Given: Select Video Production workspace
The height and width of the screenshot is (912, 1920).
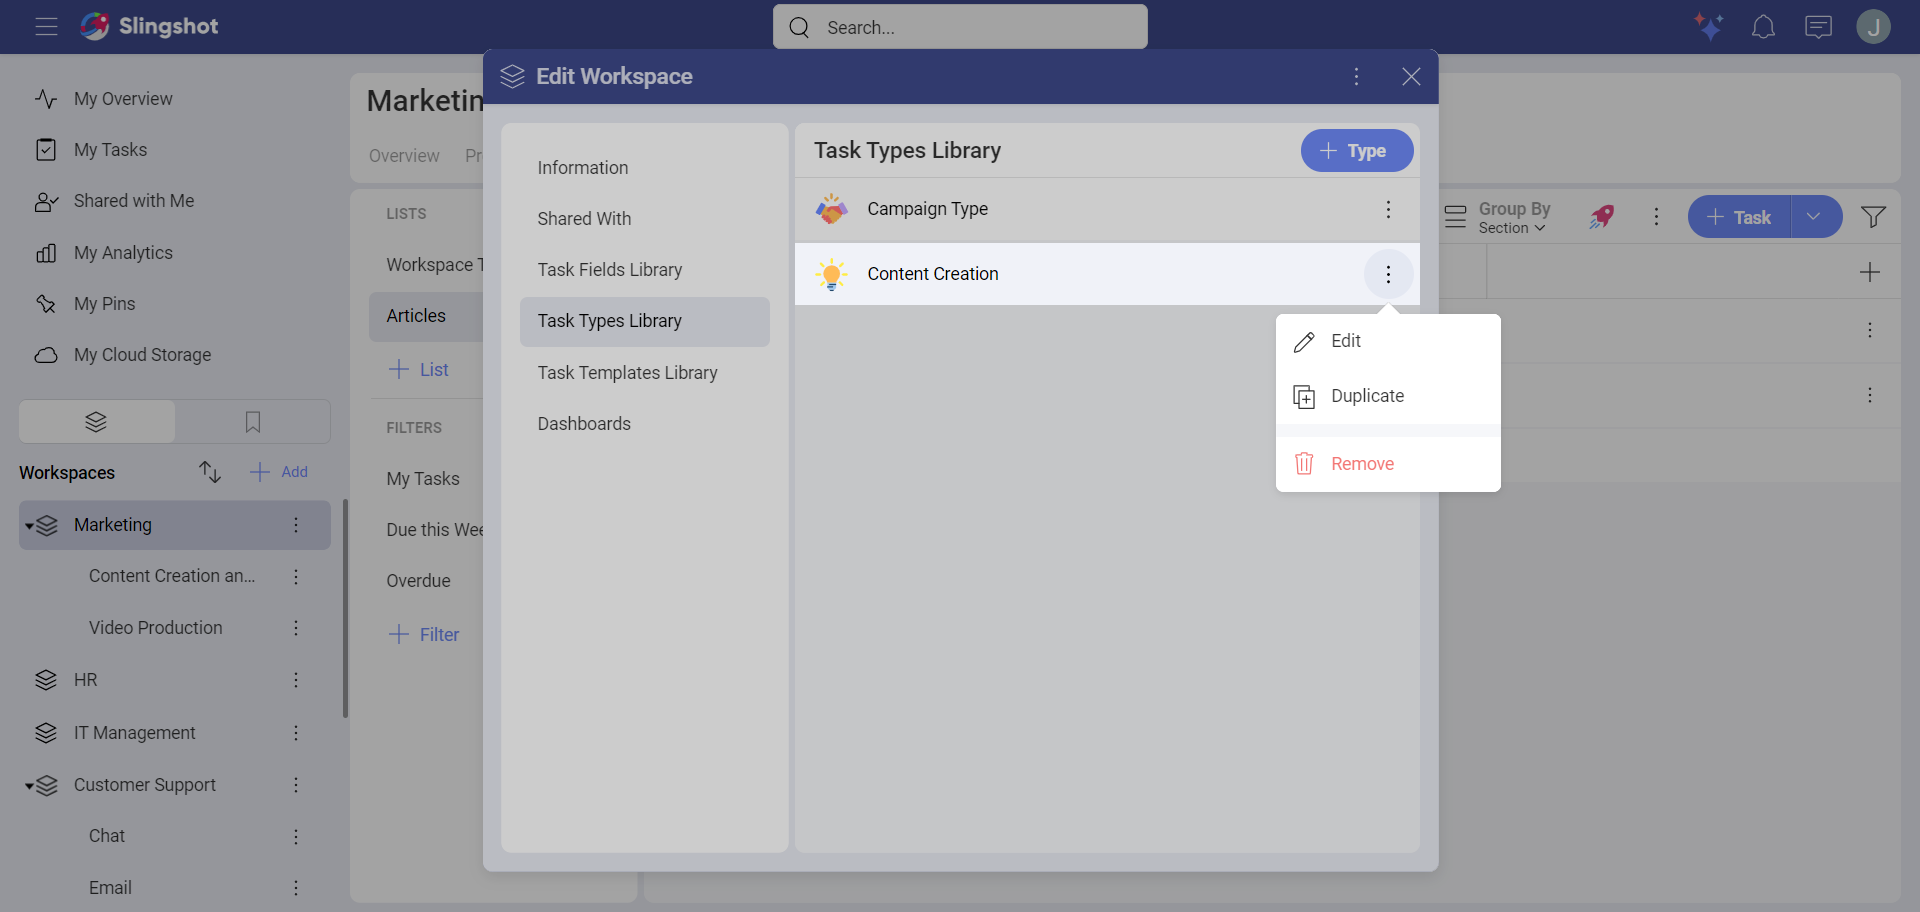Looking at the screenshot, I should [x=156, y=628].
